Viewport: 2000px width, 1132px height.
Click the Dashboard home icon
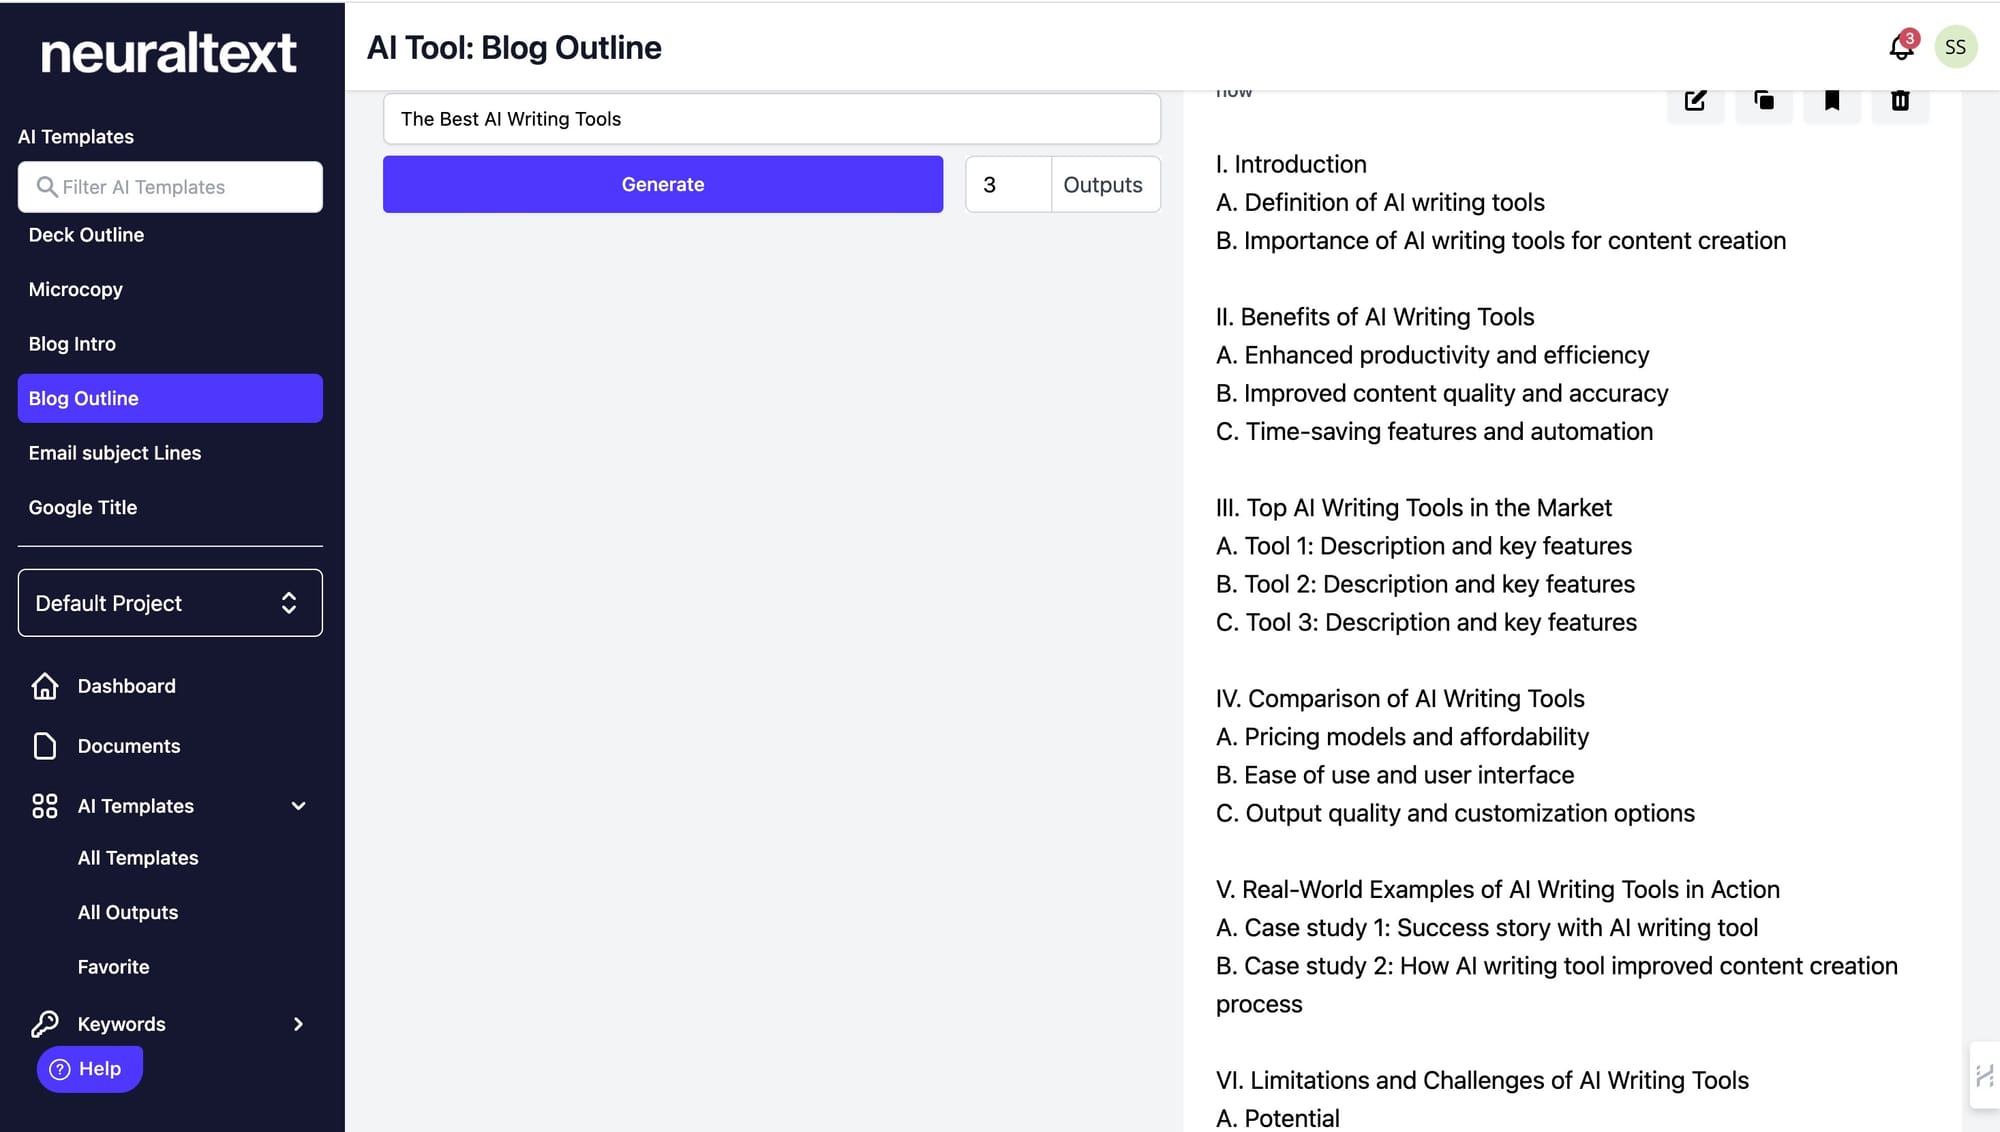click(43, 686)
